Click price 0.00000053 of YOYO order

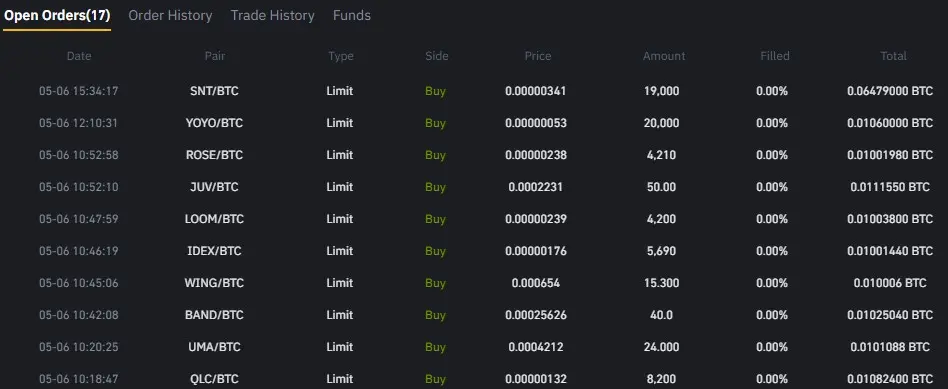pos(536,123)
